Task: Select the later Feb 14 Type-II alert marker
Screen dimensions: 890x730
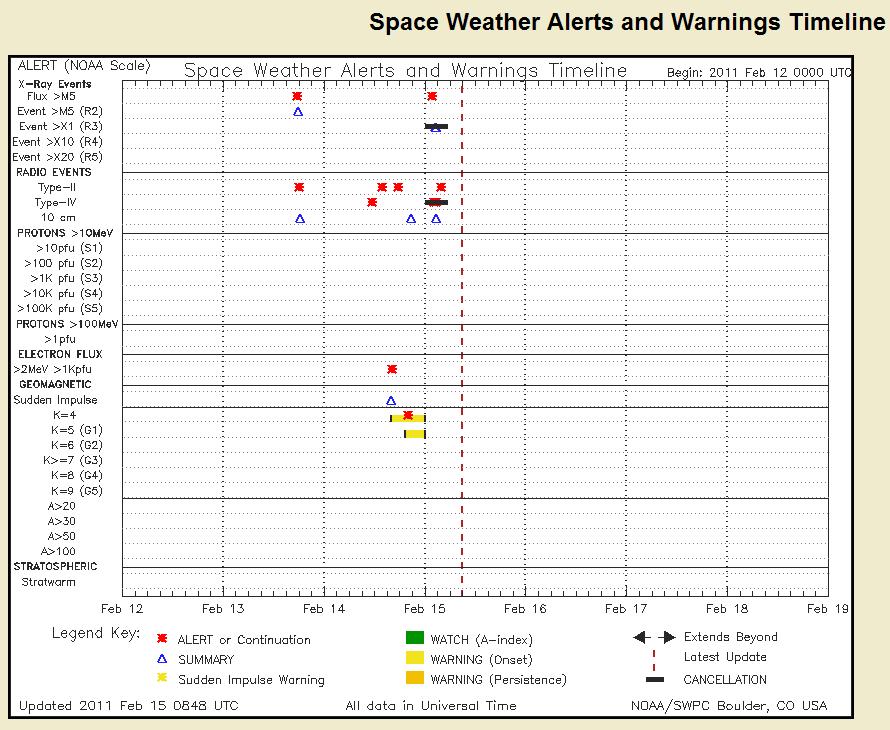Action: [x=398, y=187]
